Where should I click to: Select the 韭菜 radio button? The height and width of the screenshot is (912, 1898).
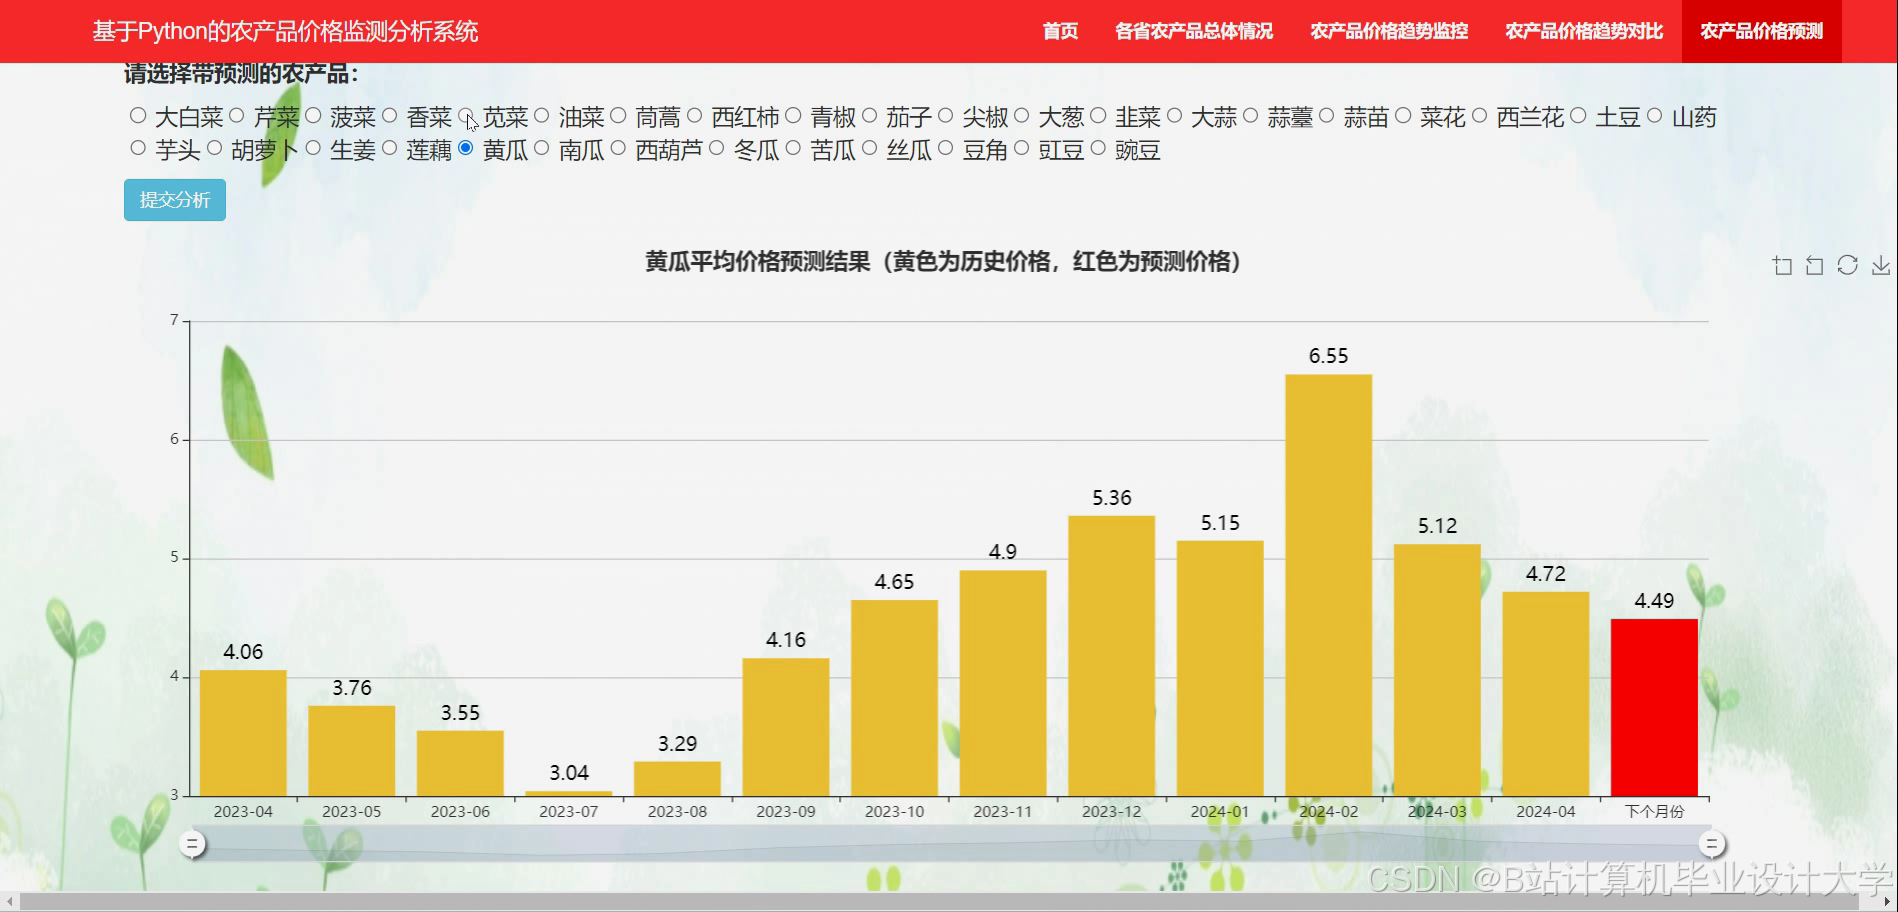click(x=1098, y=116)
